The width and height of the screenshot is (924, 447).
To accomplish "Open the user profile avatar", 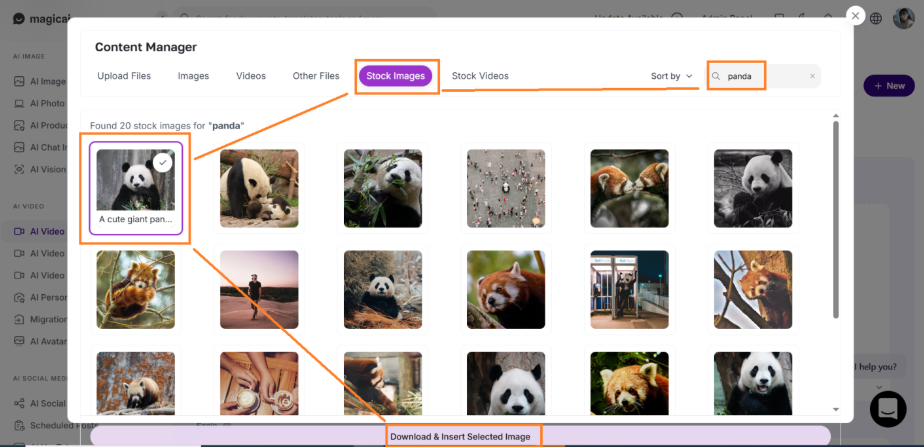I will pyautogui.click(x=903, y=18).
